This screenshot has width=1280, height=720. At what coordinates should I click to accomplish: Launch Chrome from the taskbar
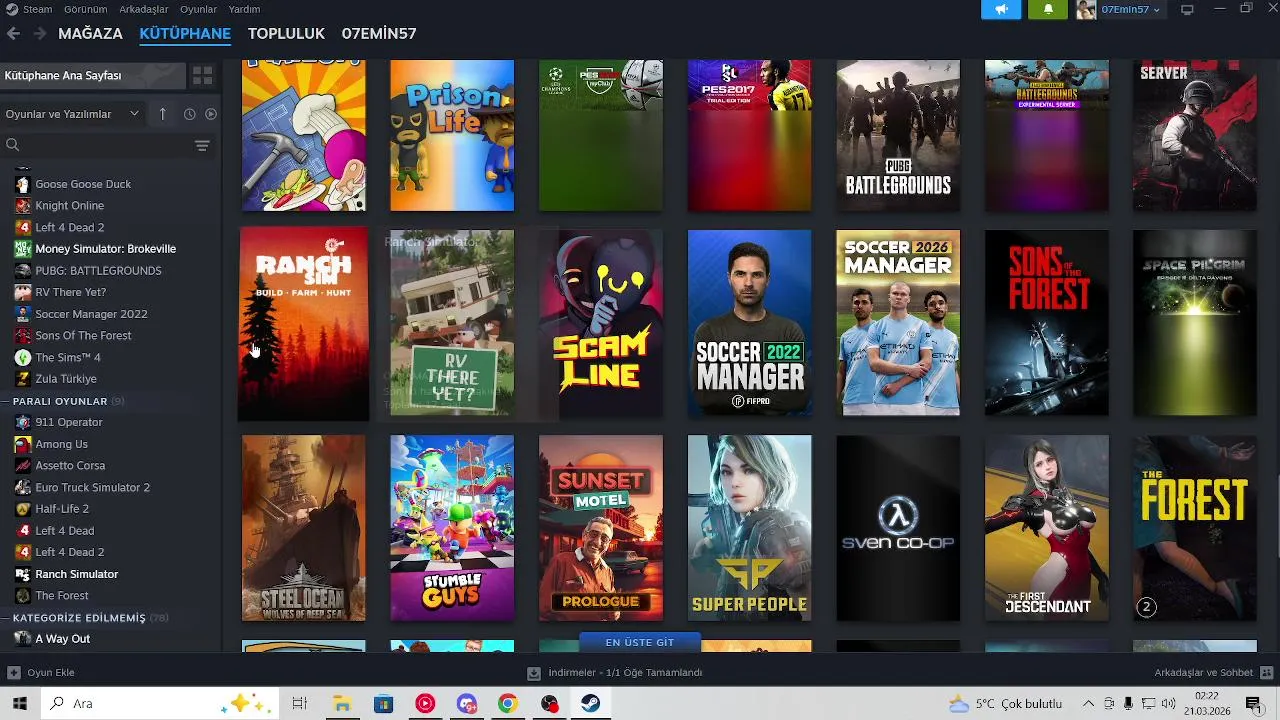coord(508,703)
